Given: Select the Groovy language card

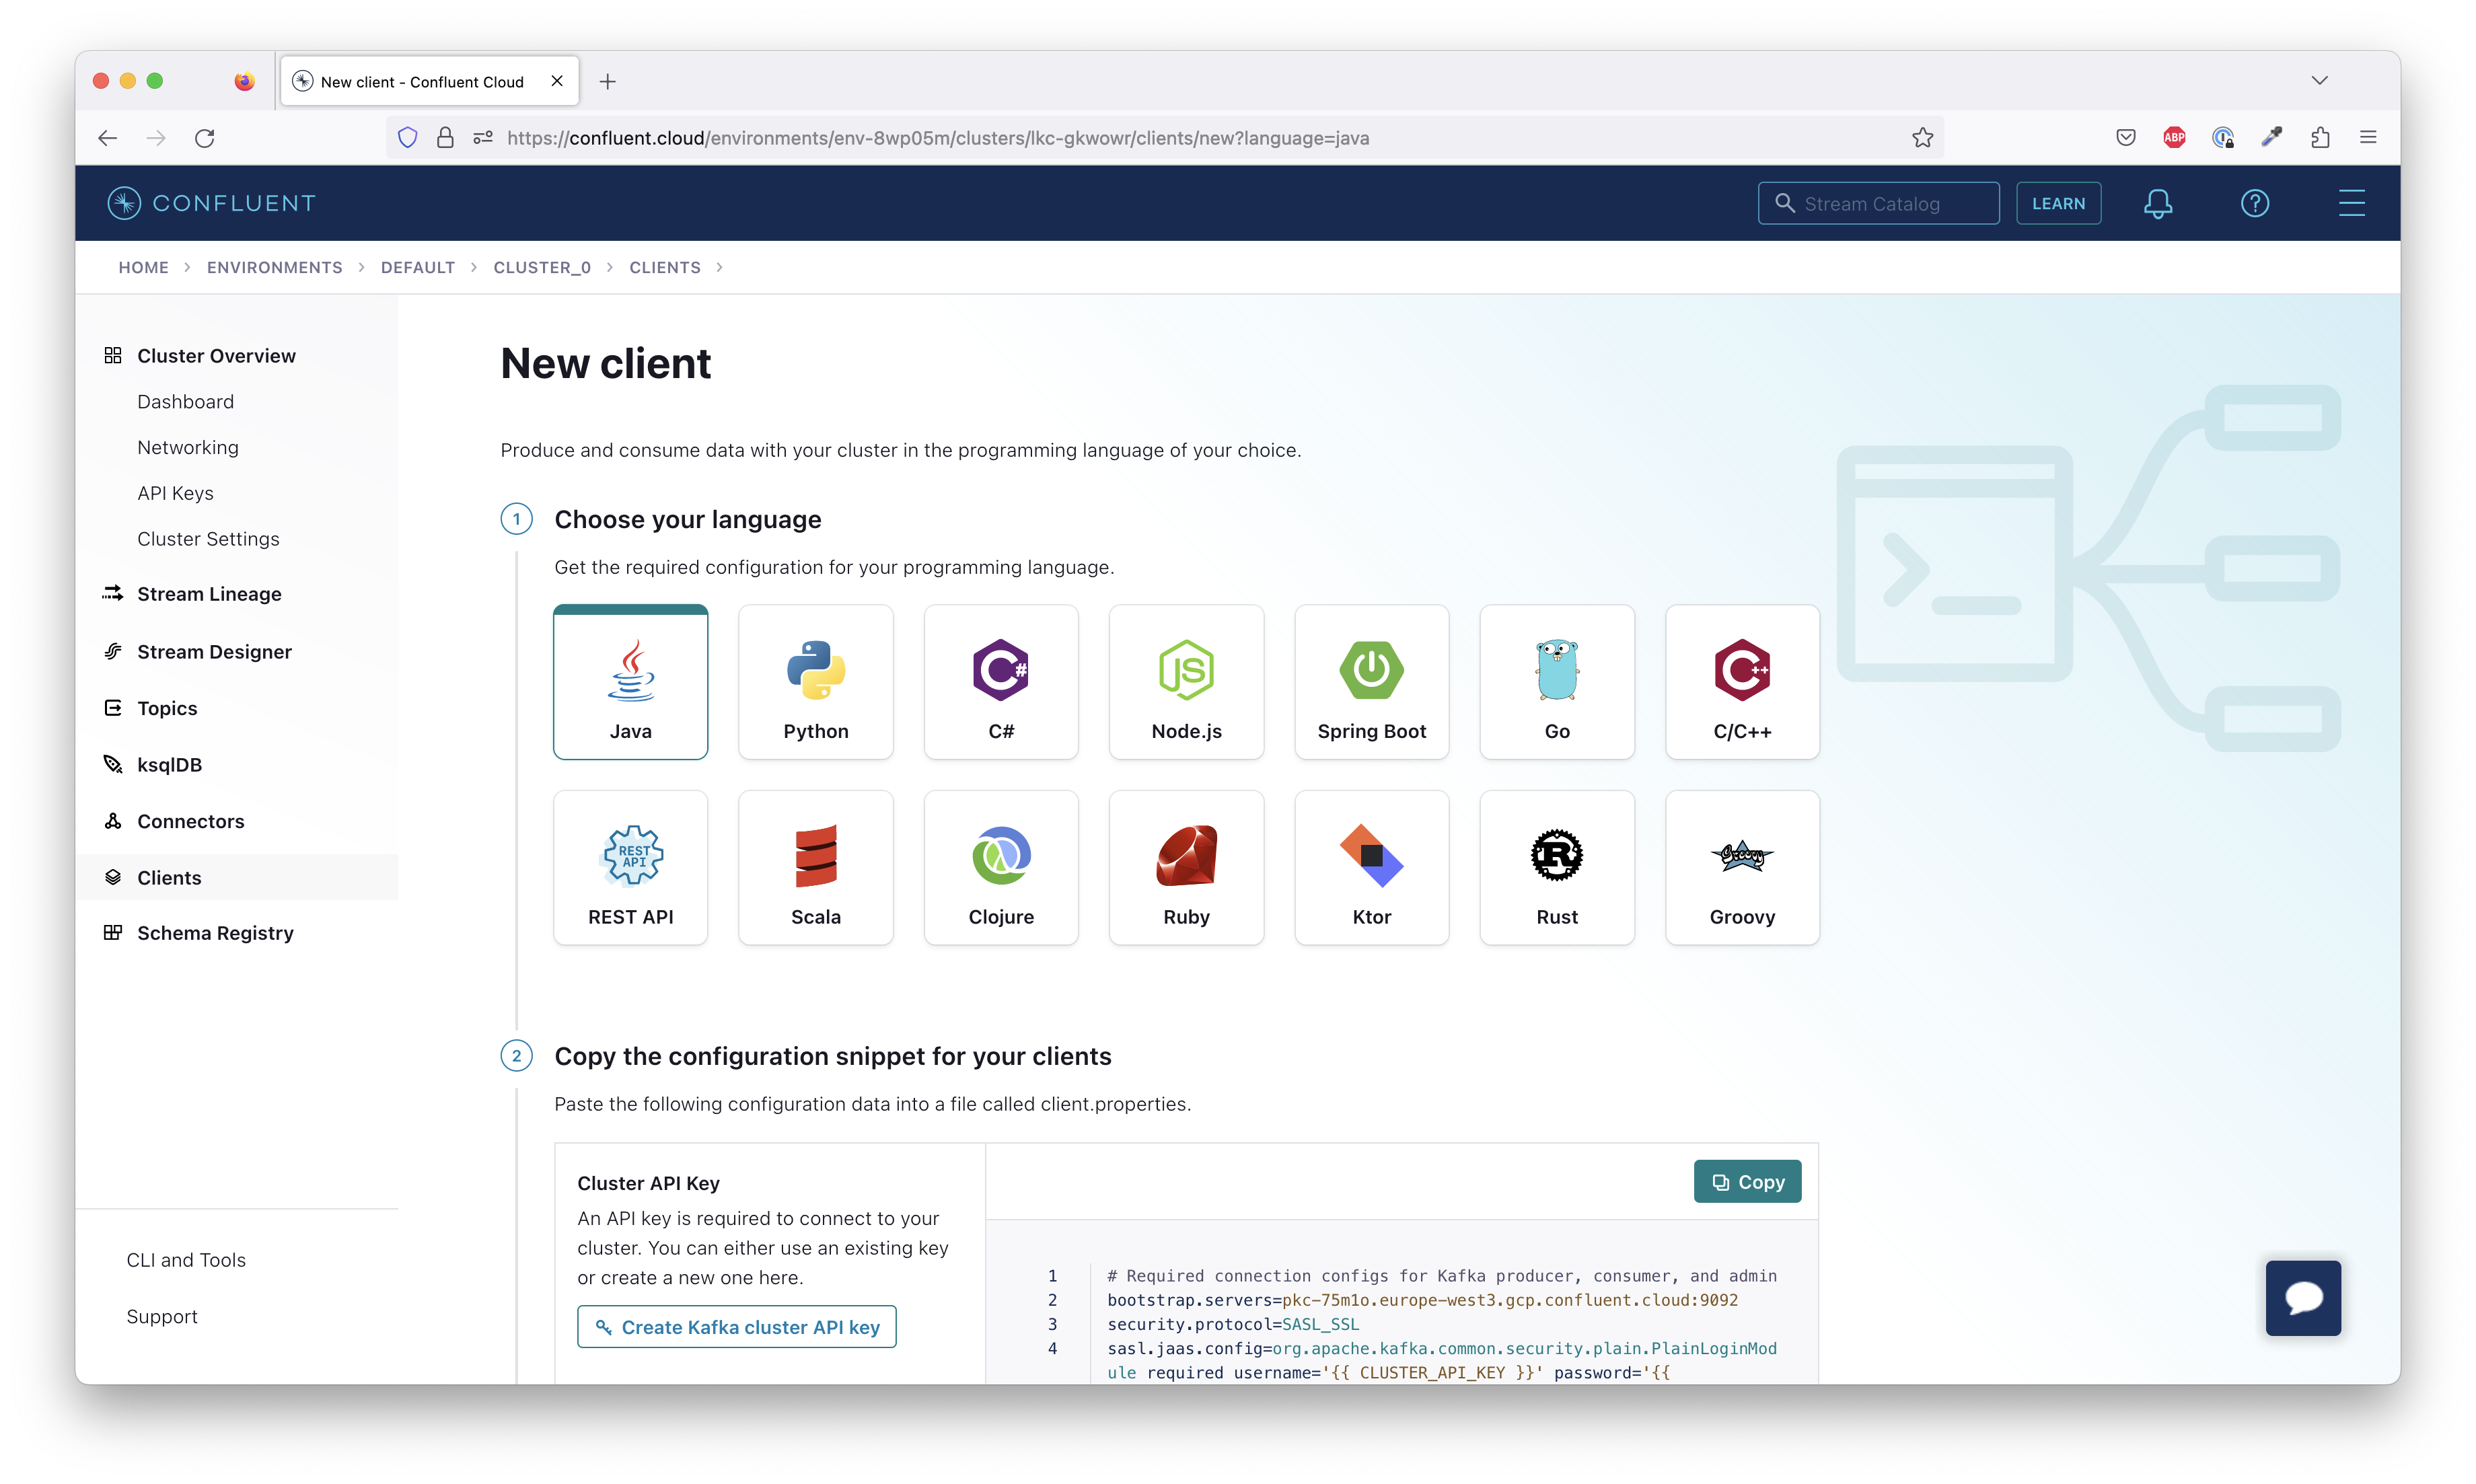Looking at the screenshot, I should [x=1742, y=868].
